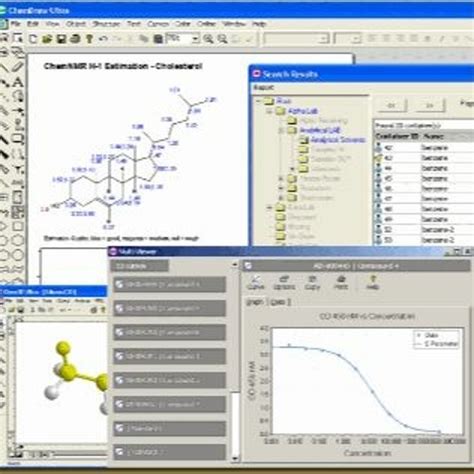Open the Window menu in ChemDraw
This screenshot has height=474, width=474.
234,24
